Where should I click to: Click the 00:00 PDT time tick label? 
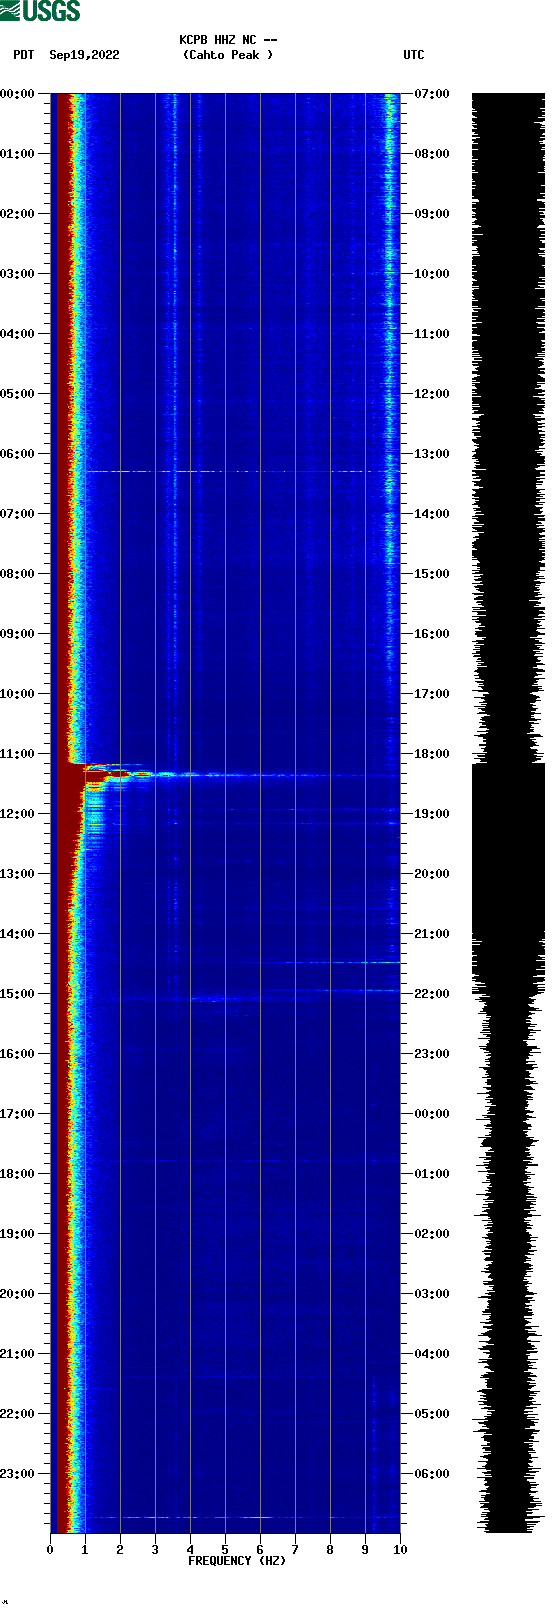pos(17,94)
